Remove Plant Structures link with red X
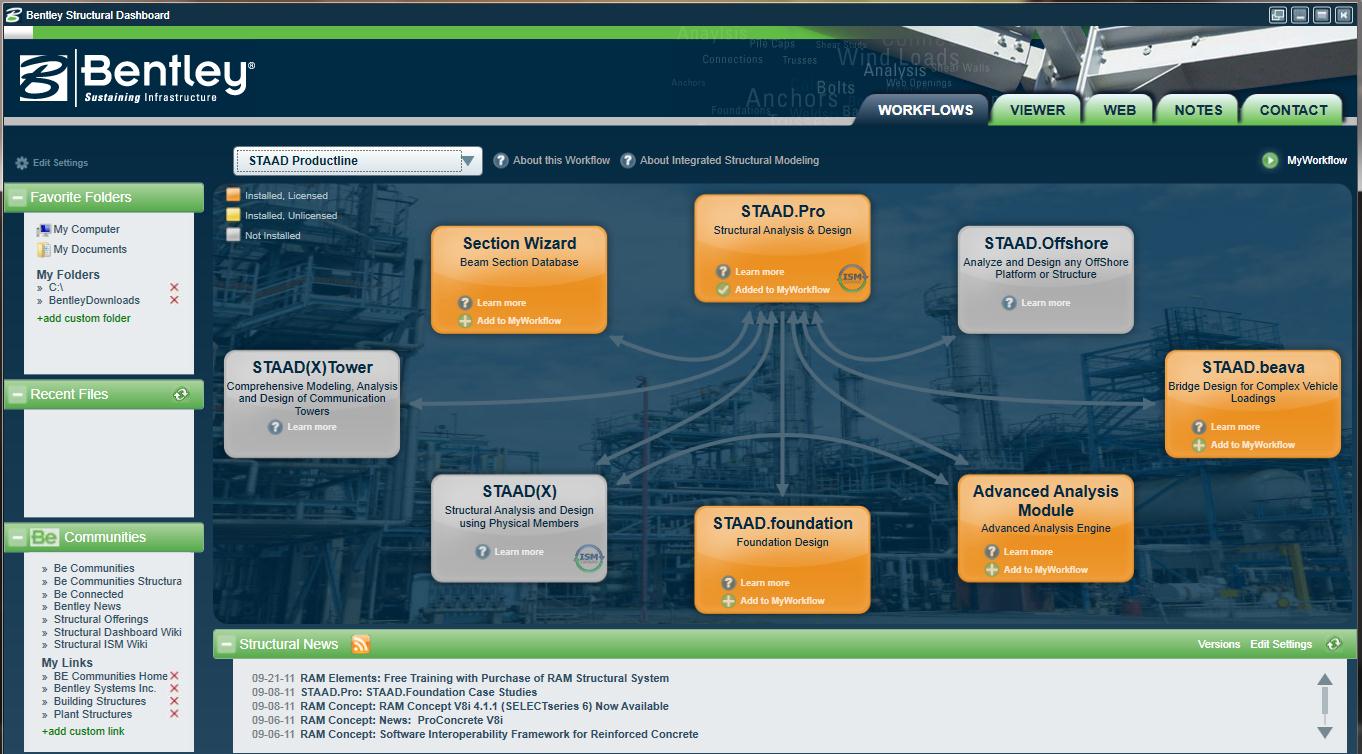 174,715
